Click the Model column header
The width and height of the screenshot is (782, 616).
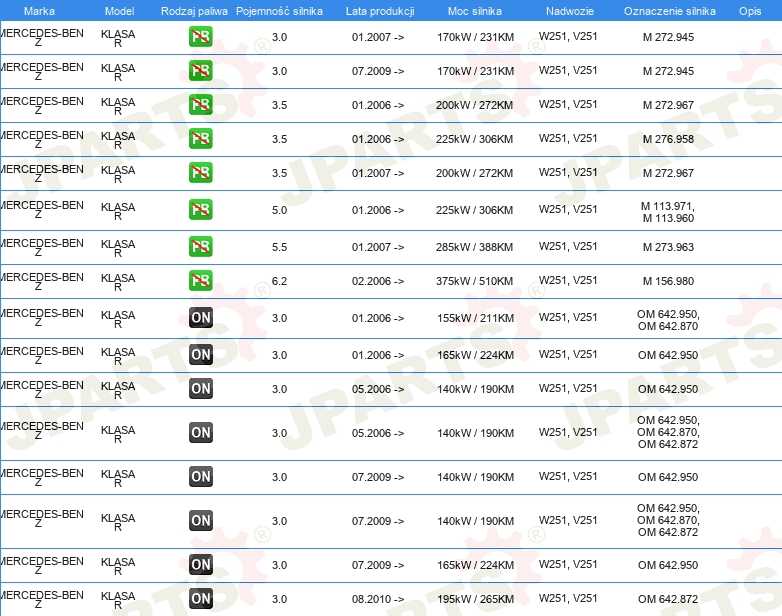coord(119,11)
